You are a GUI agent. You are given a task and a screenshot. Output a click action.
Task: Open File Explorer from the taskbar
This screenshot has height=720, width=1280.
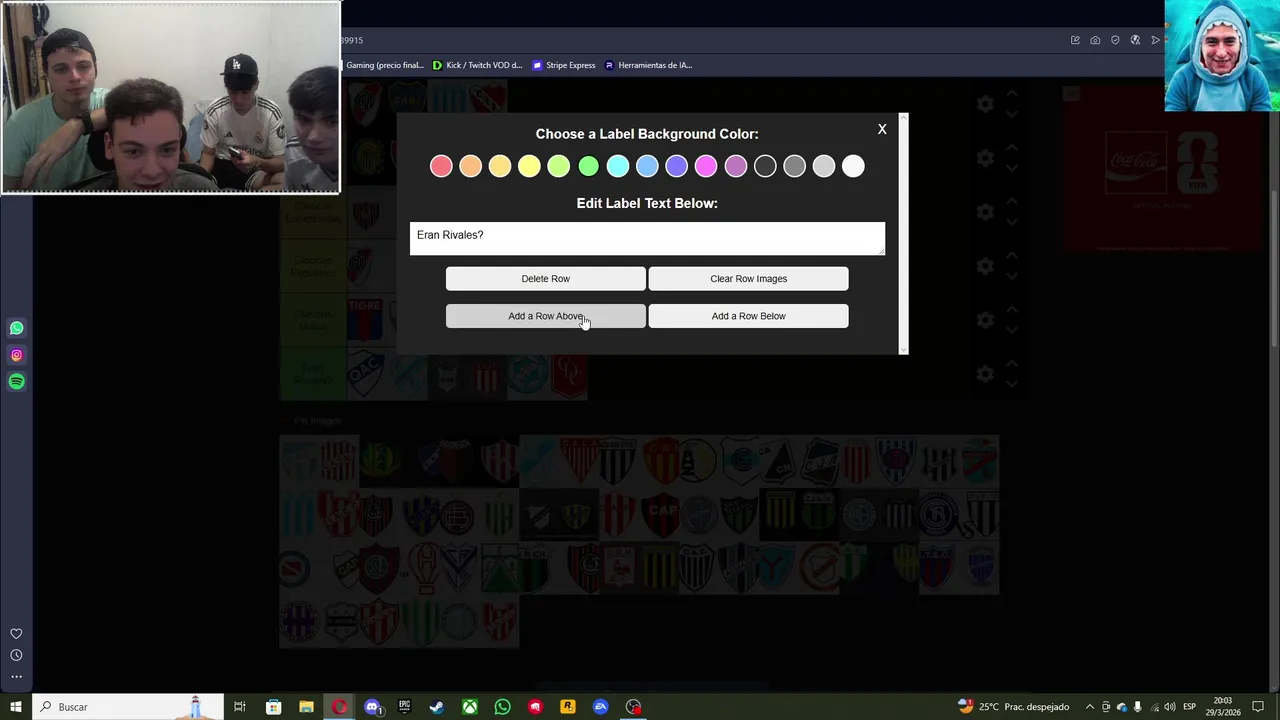[306, 707]
